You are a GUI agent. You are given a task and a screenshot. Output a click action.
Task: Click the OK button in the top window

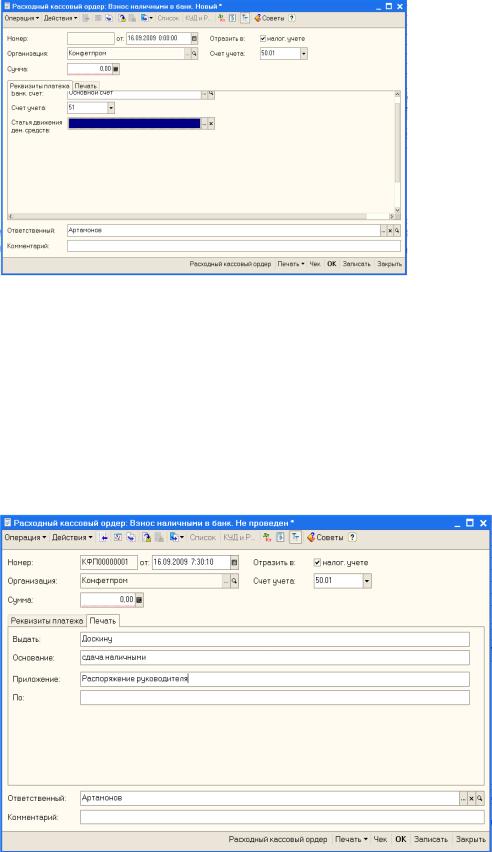pos(332,264)
